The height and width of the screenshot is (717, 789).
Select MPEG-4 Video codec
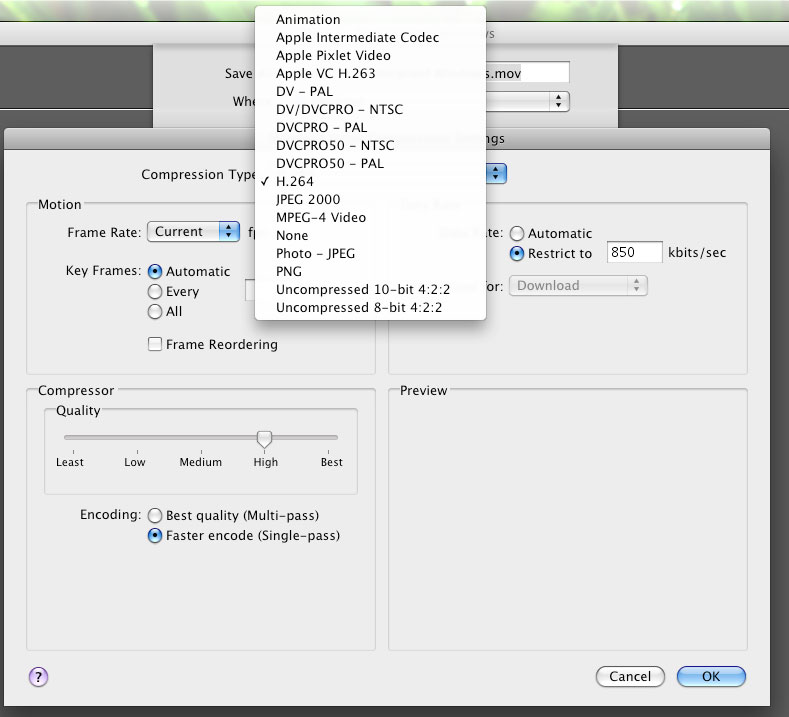tap(370, 217)
